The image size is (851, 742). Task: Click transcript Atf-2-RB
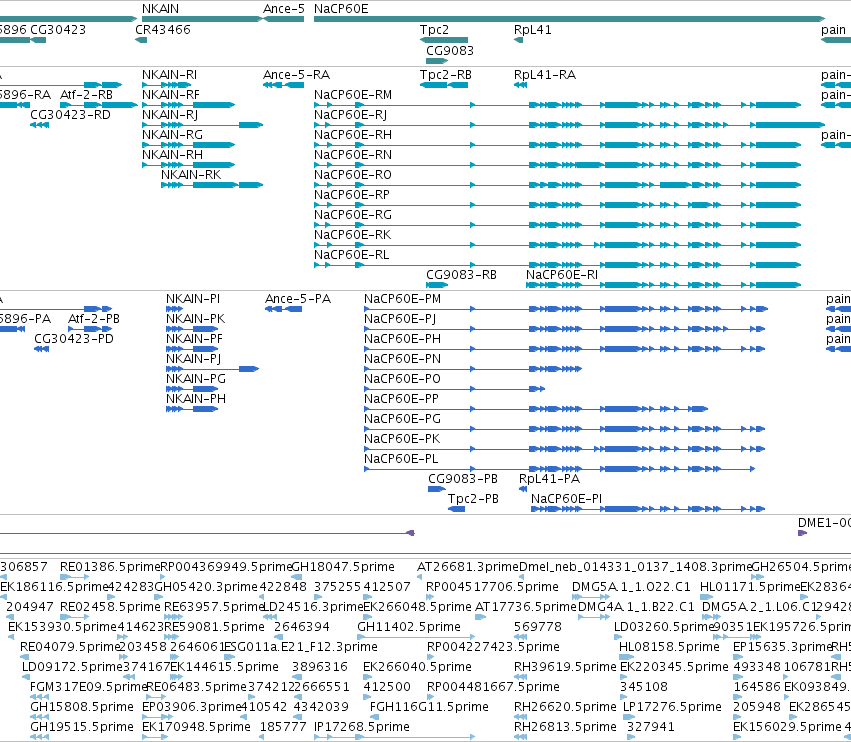86,95
